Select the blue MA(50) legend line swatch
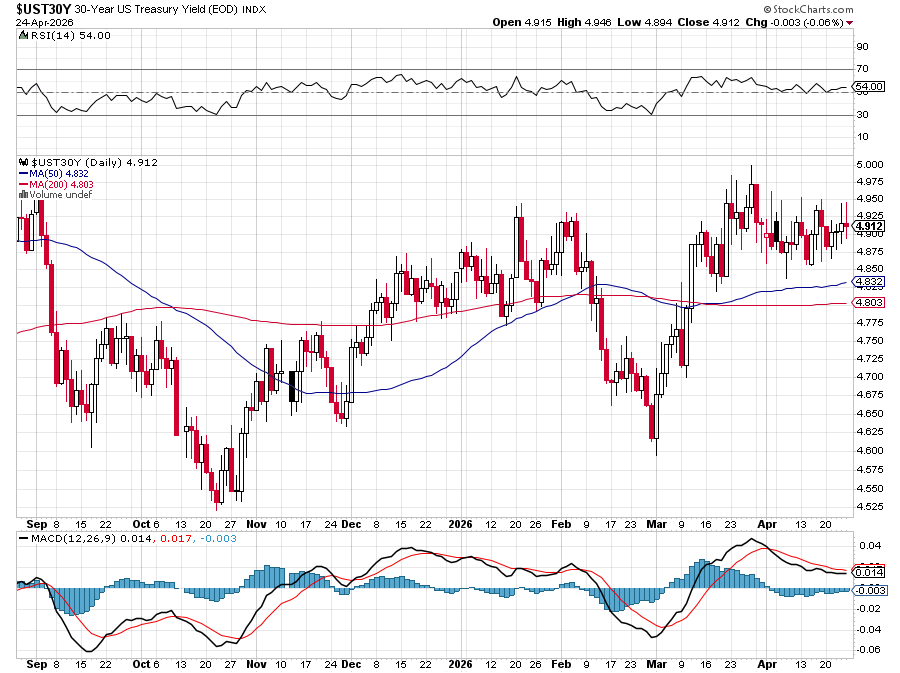 coord(23,173)
